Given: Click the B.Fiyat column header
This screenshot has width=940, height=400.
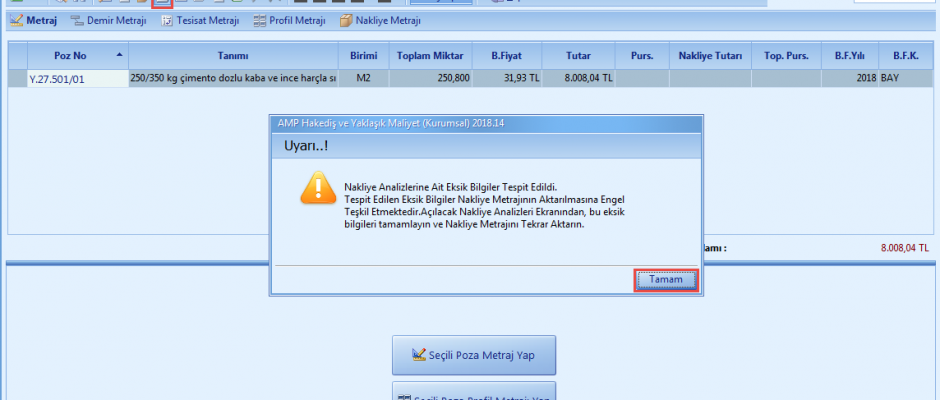Looking at the screenshot, I should (505, 56).
